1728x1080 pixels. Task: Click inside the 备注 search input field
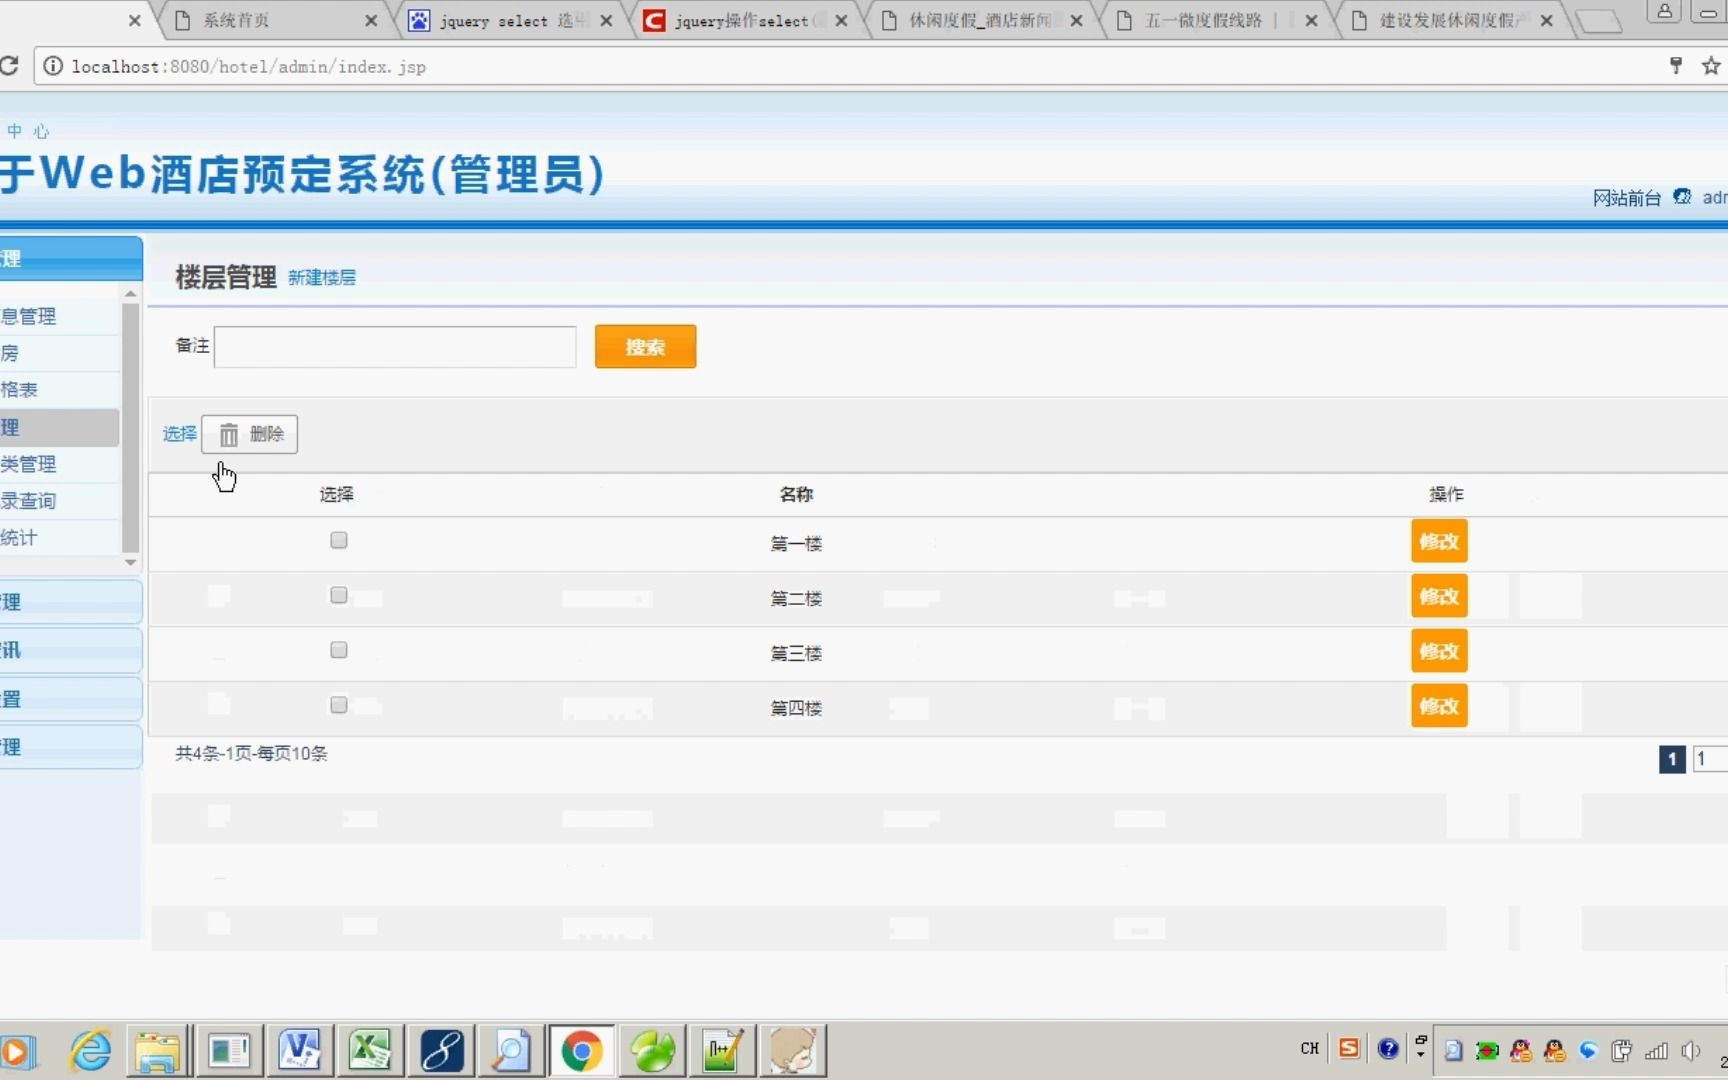394,347
